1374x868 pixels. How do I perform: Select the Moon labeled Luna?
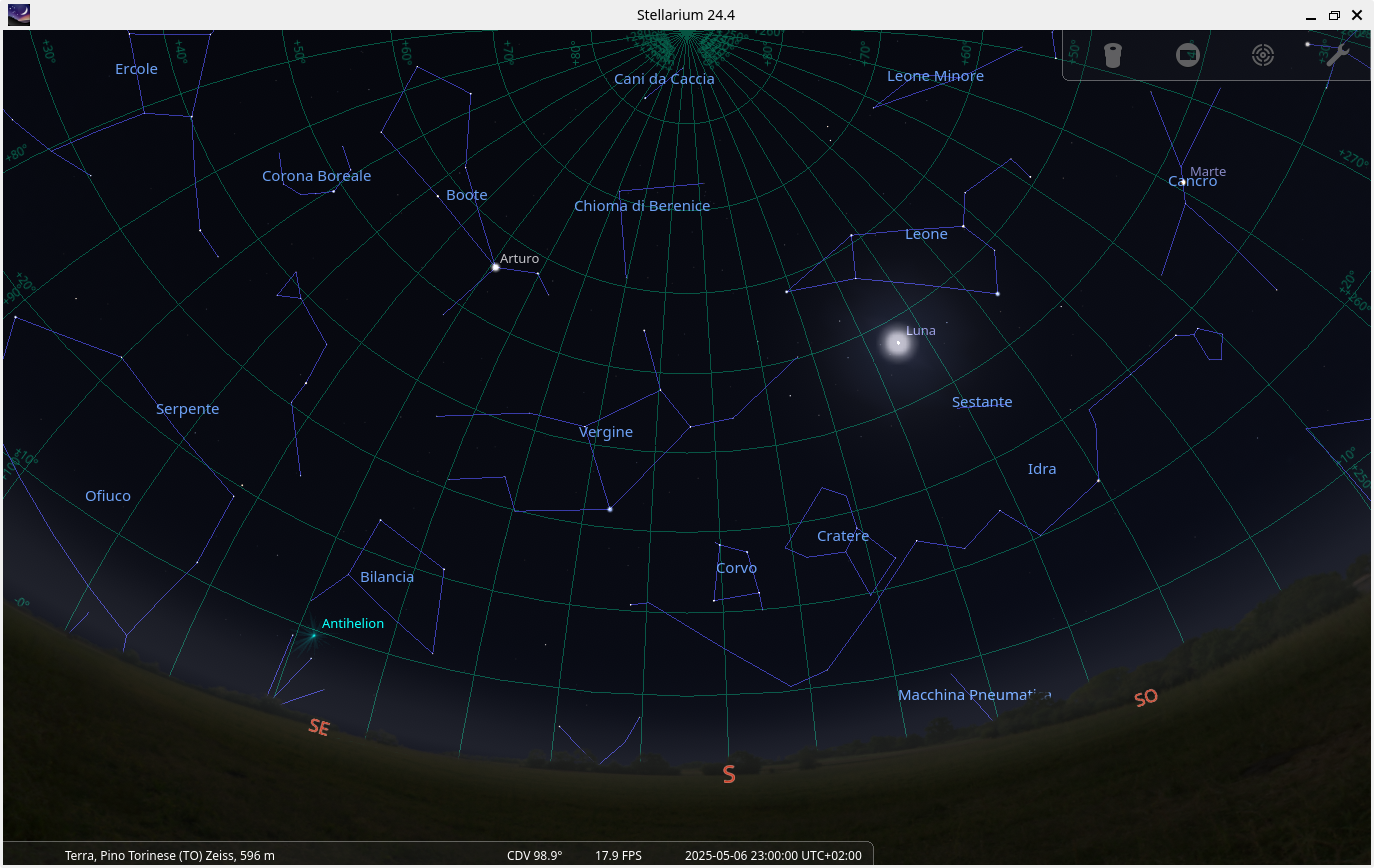pyautogui.click(x=897, y=343)
